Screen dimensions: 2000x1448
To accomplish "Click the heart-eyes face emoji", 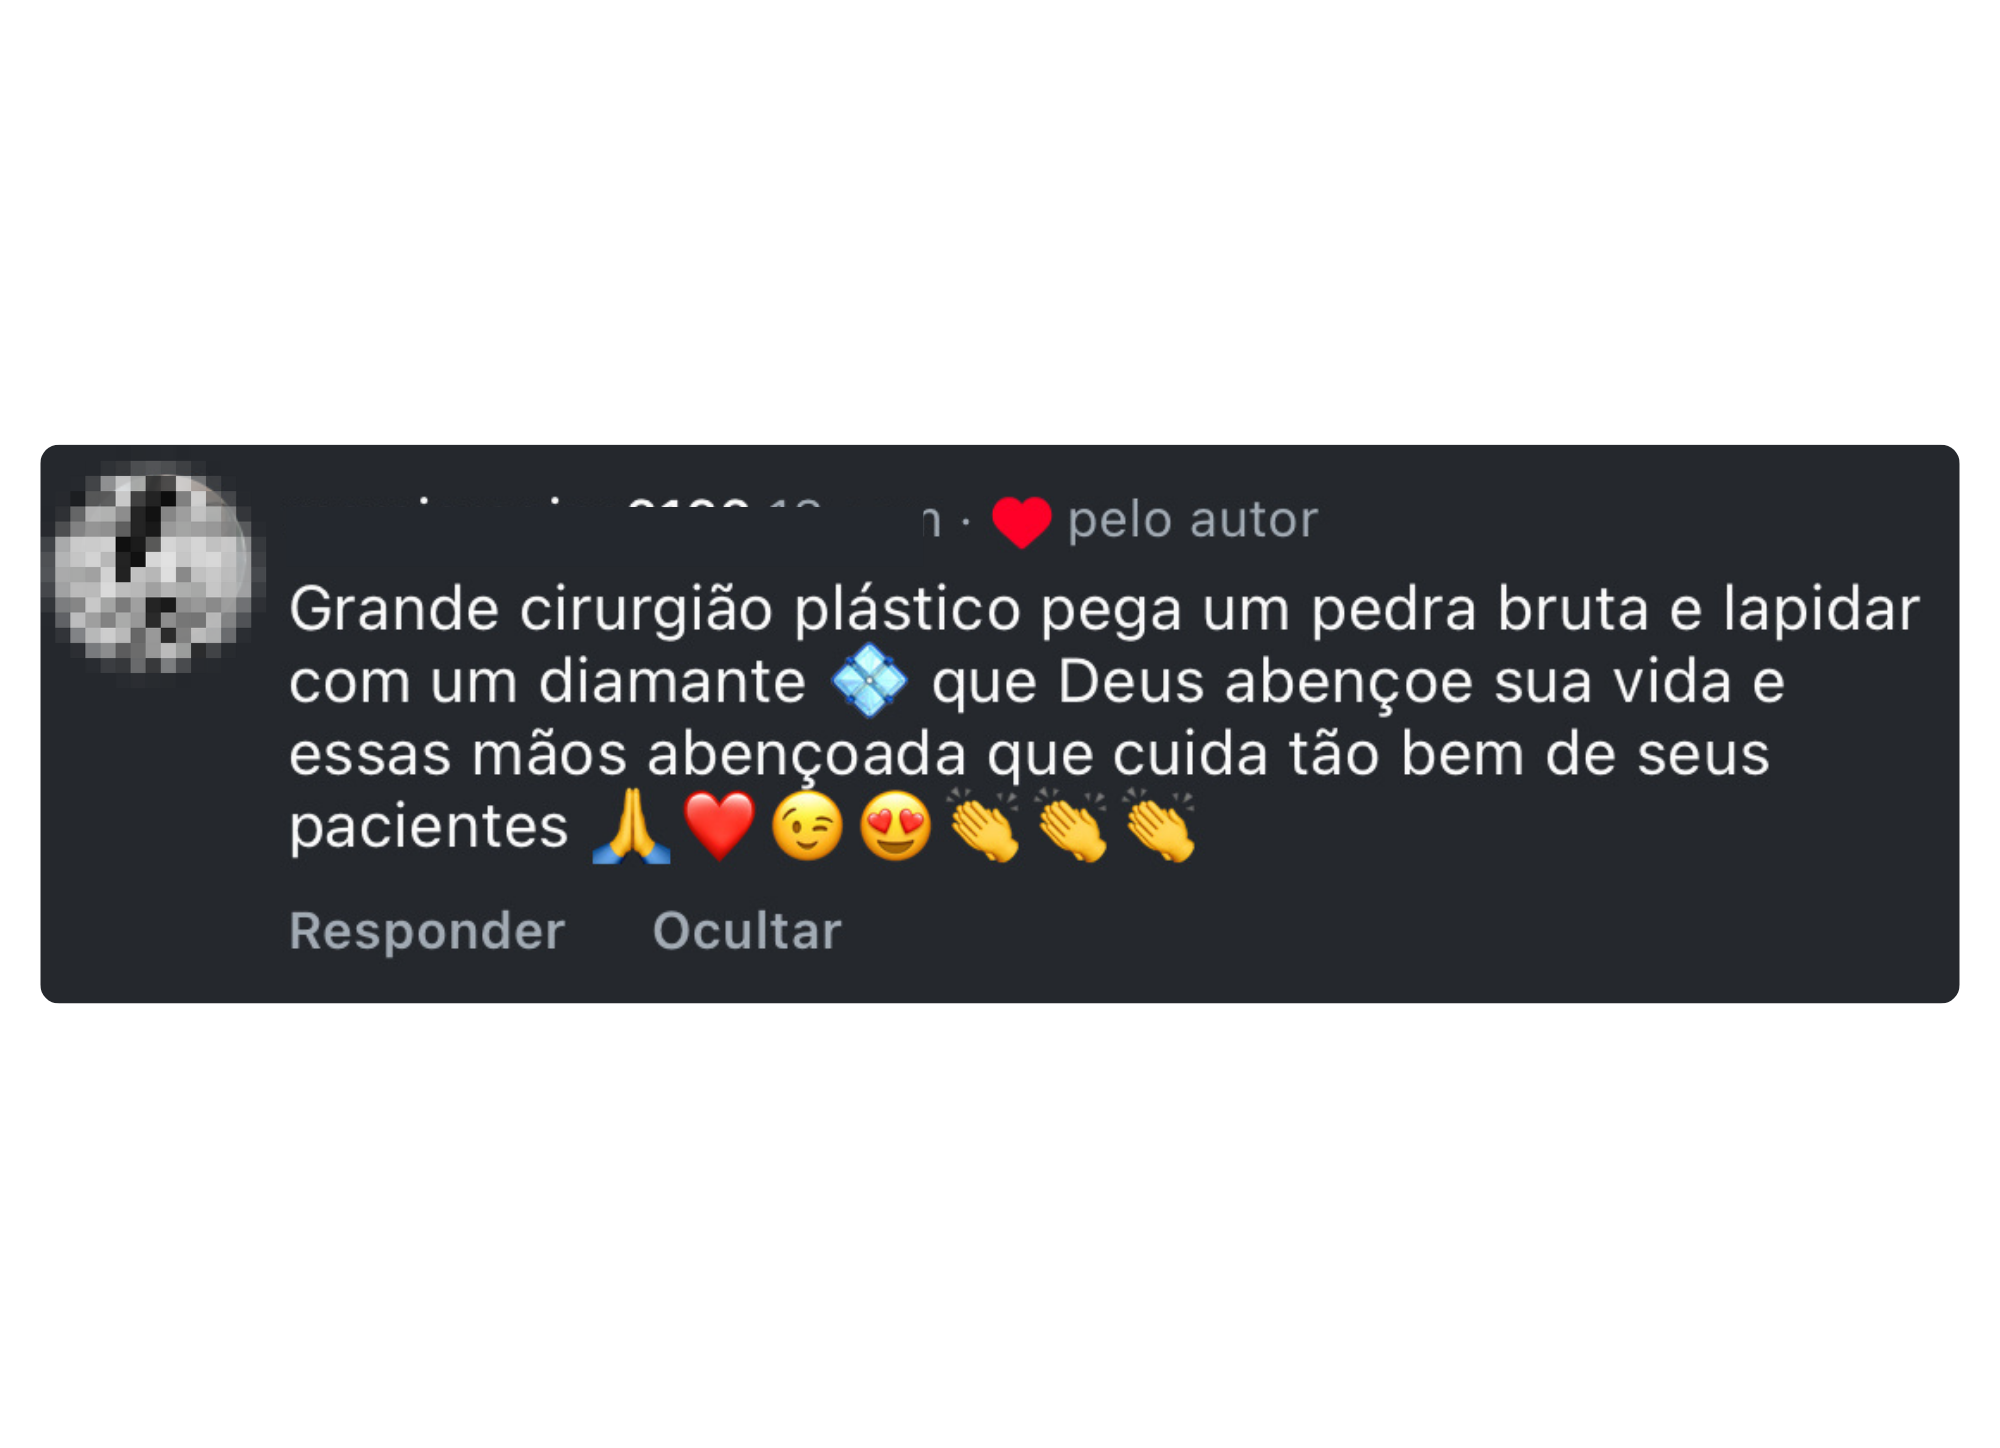I will (x=896, y=826).
